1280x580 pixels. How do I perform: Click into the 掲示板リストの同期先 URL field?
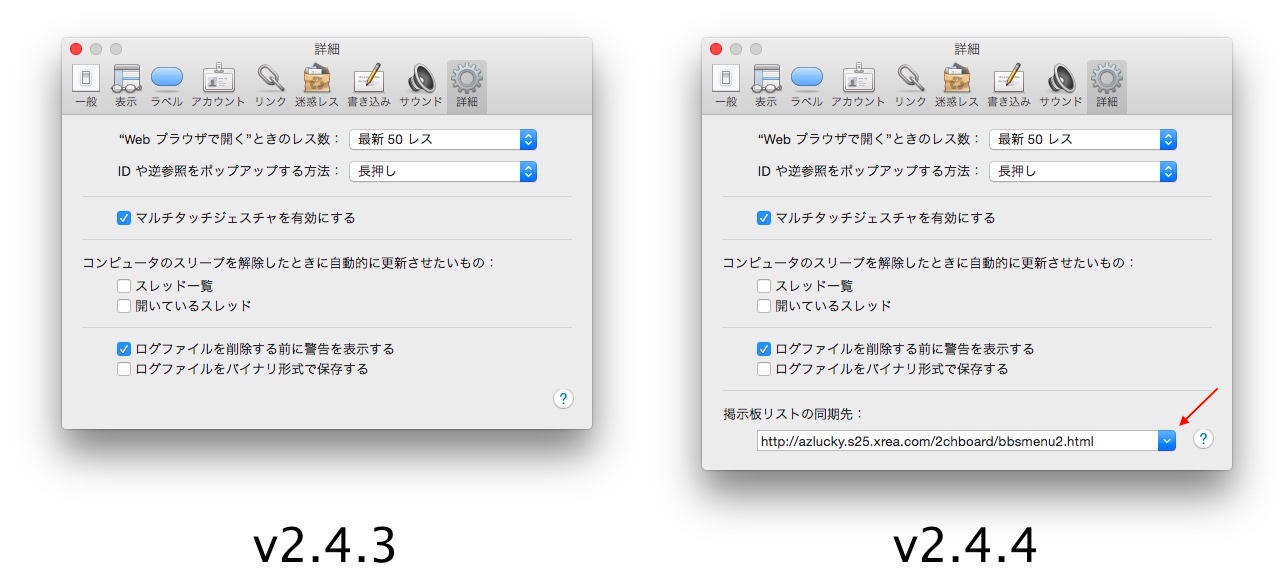coord(957,440)
